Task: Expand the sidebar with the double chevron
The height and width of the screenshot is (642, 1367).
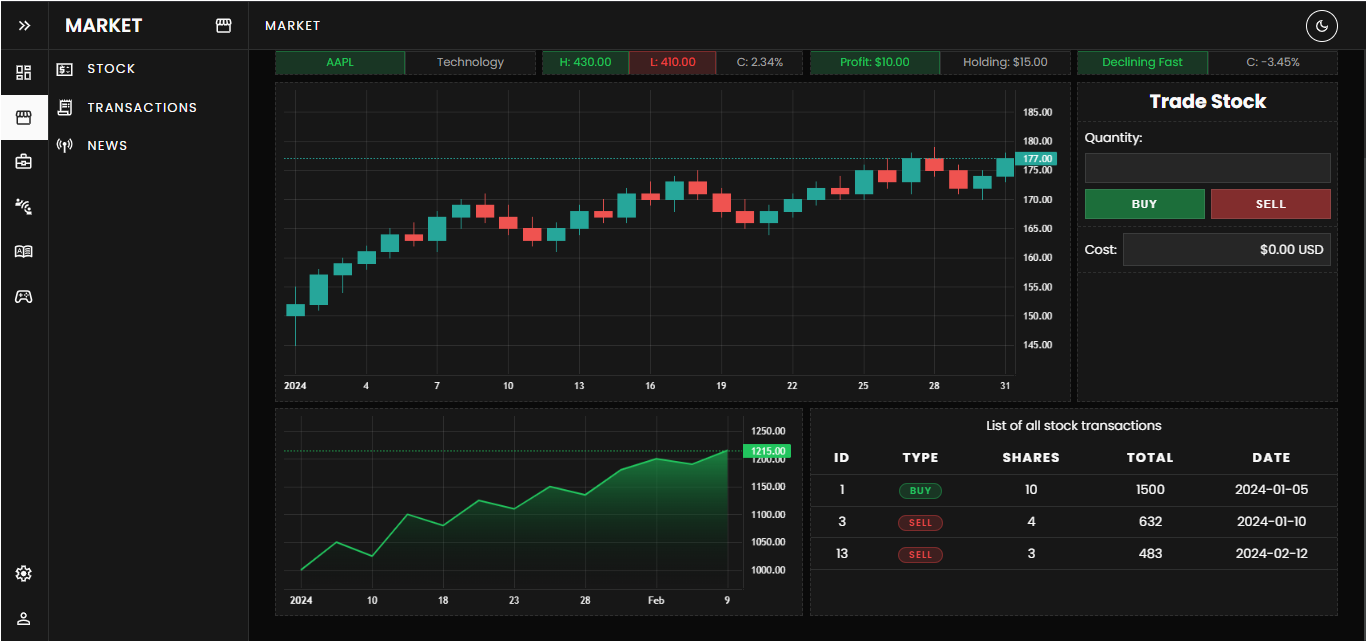Action: point(24,25)
